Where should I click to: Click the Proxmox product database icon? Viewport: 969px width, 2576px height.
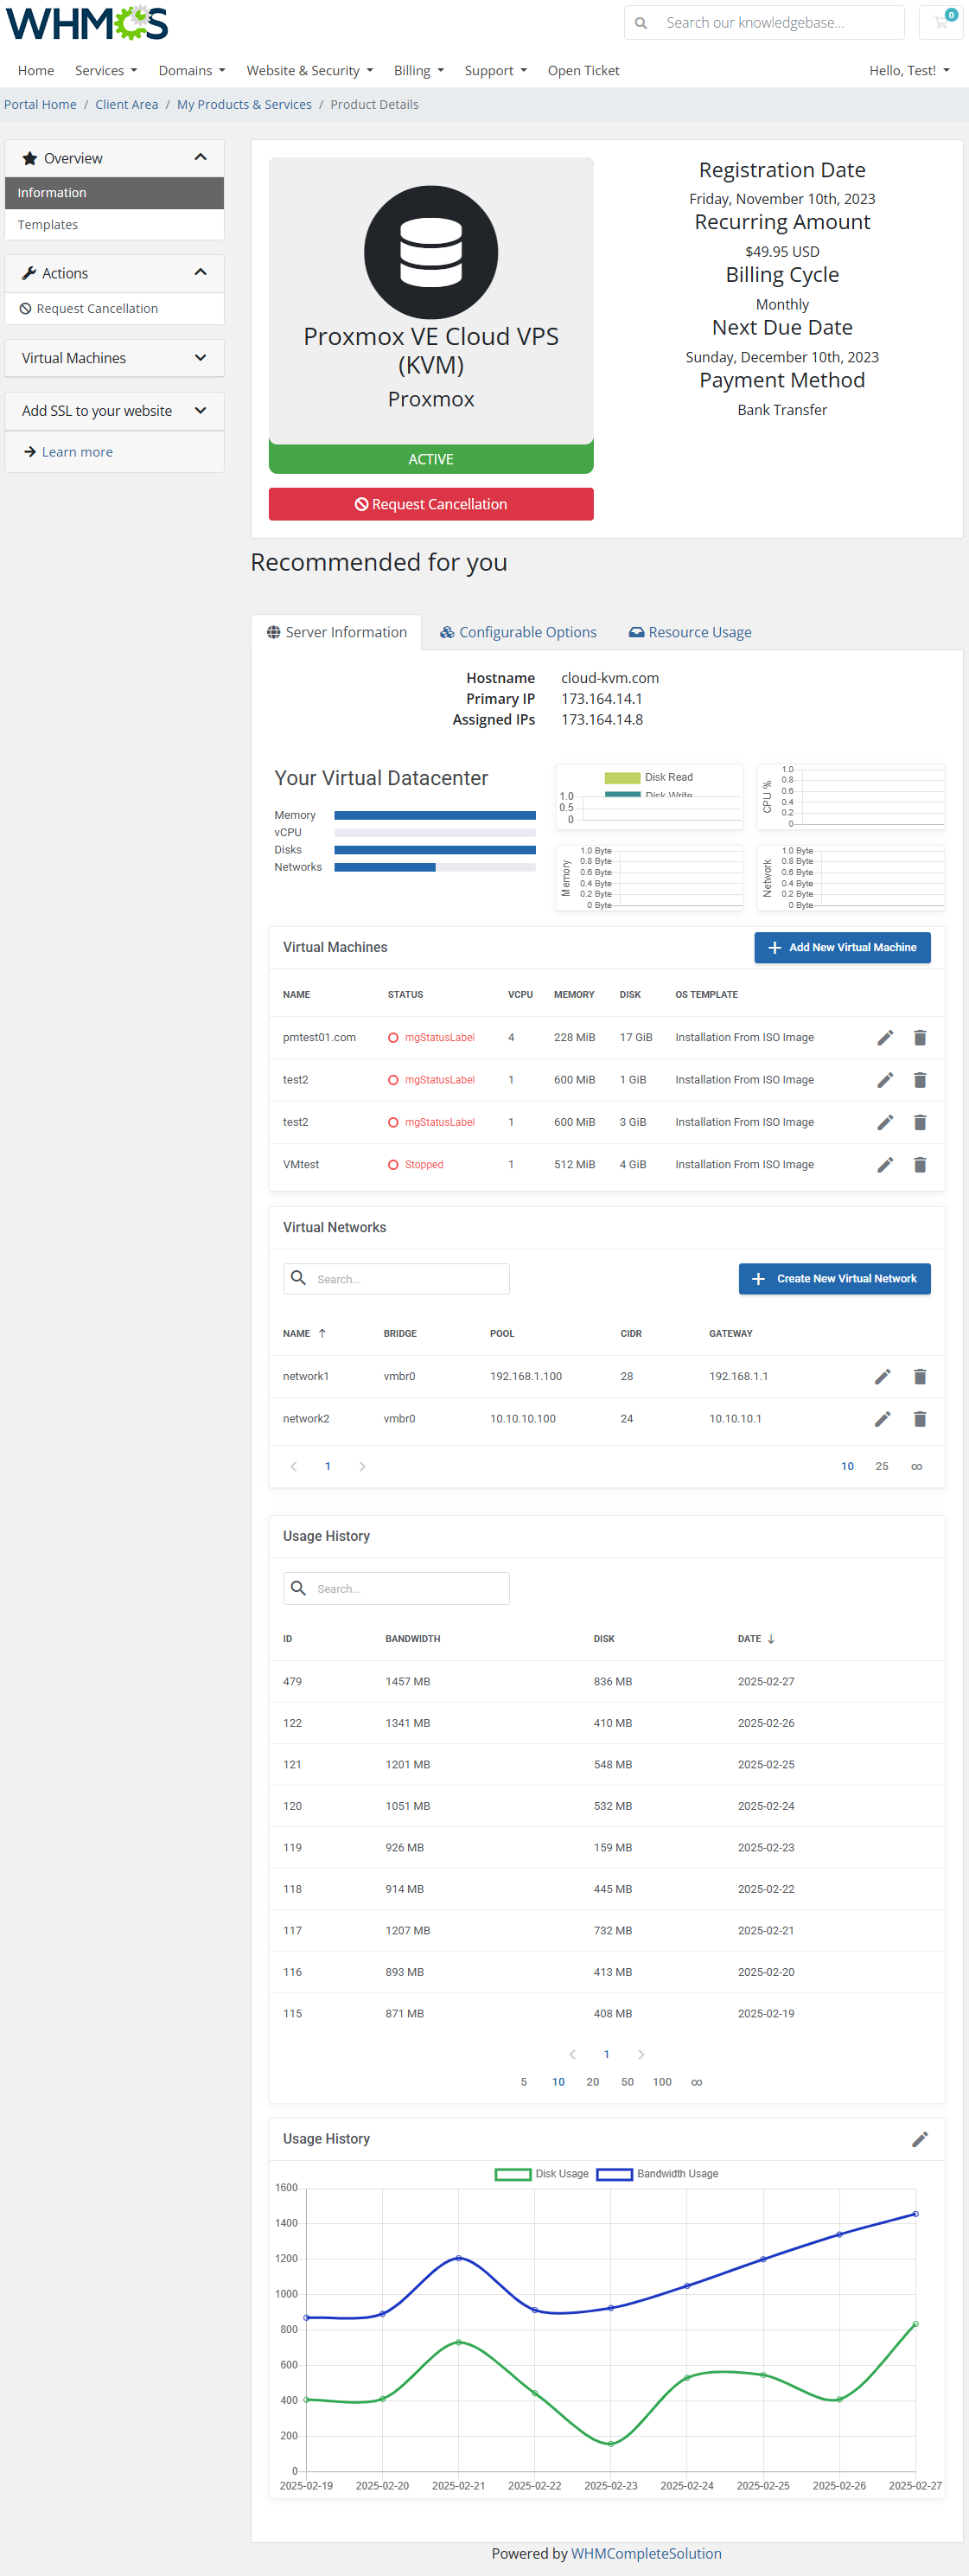[431, 252]
